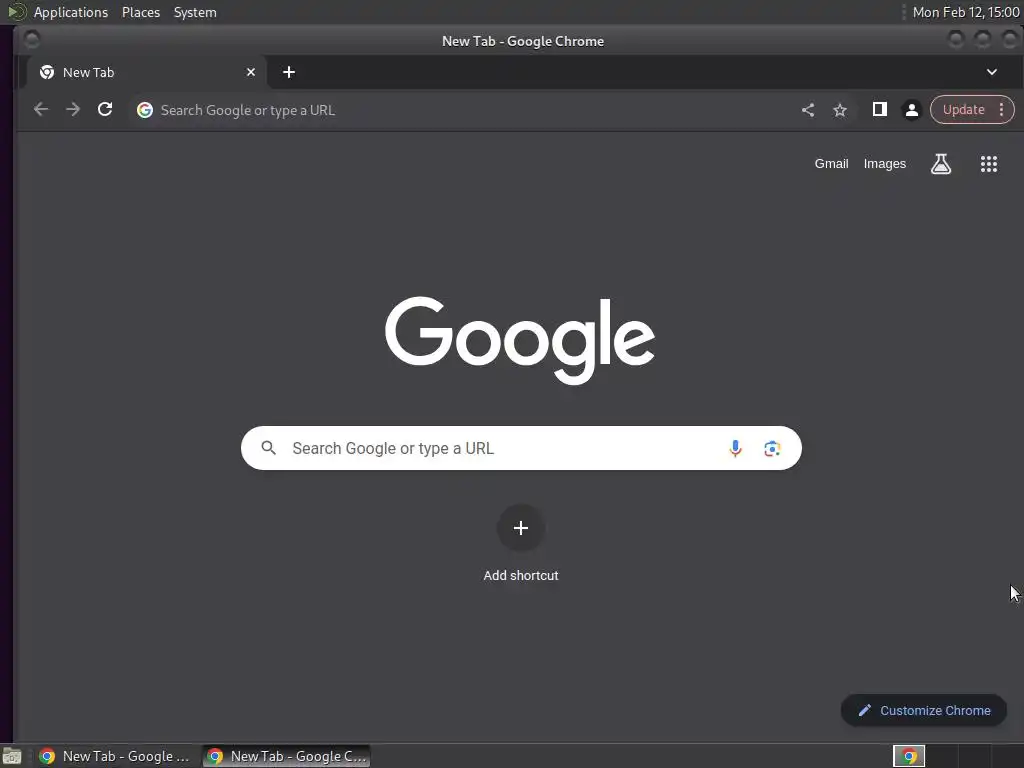Screen dimensions: 1024x768
Task: Open Gmail link
Action: (831, 163)
